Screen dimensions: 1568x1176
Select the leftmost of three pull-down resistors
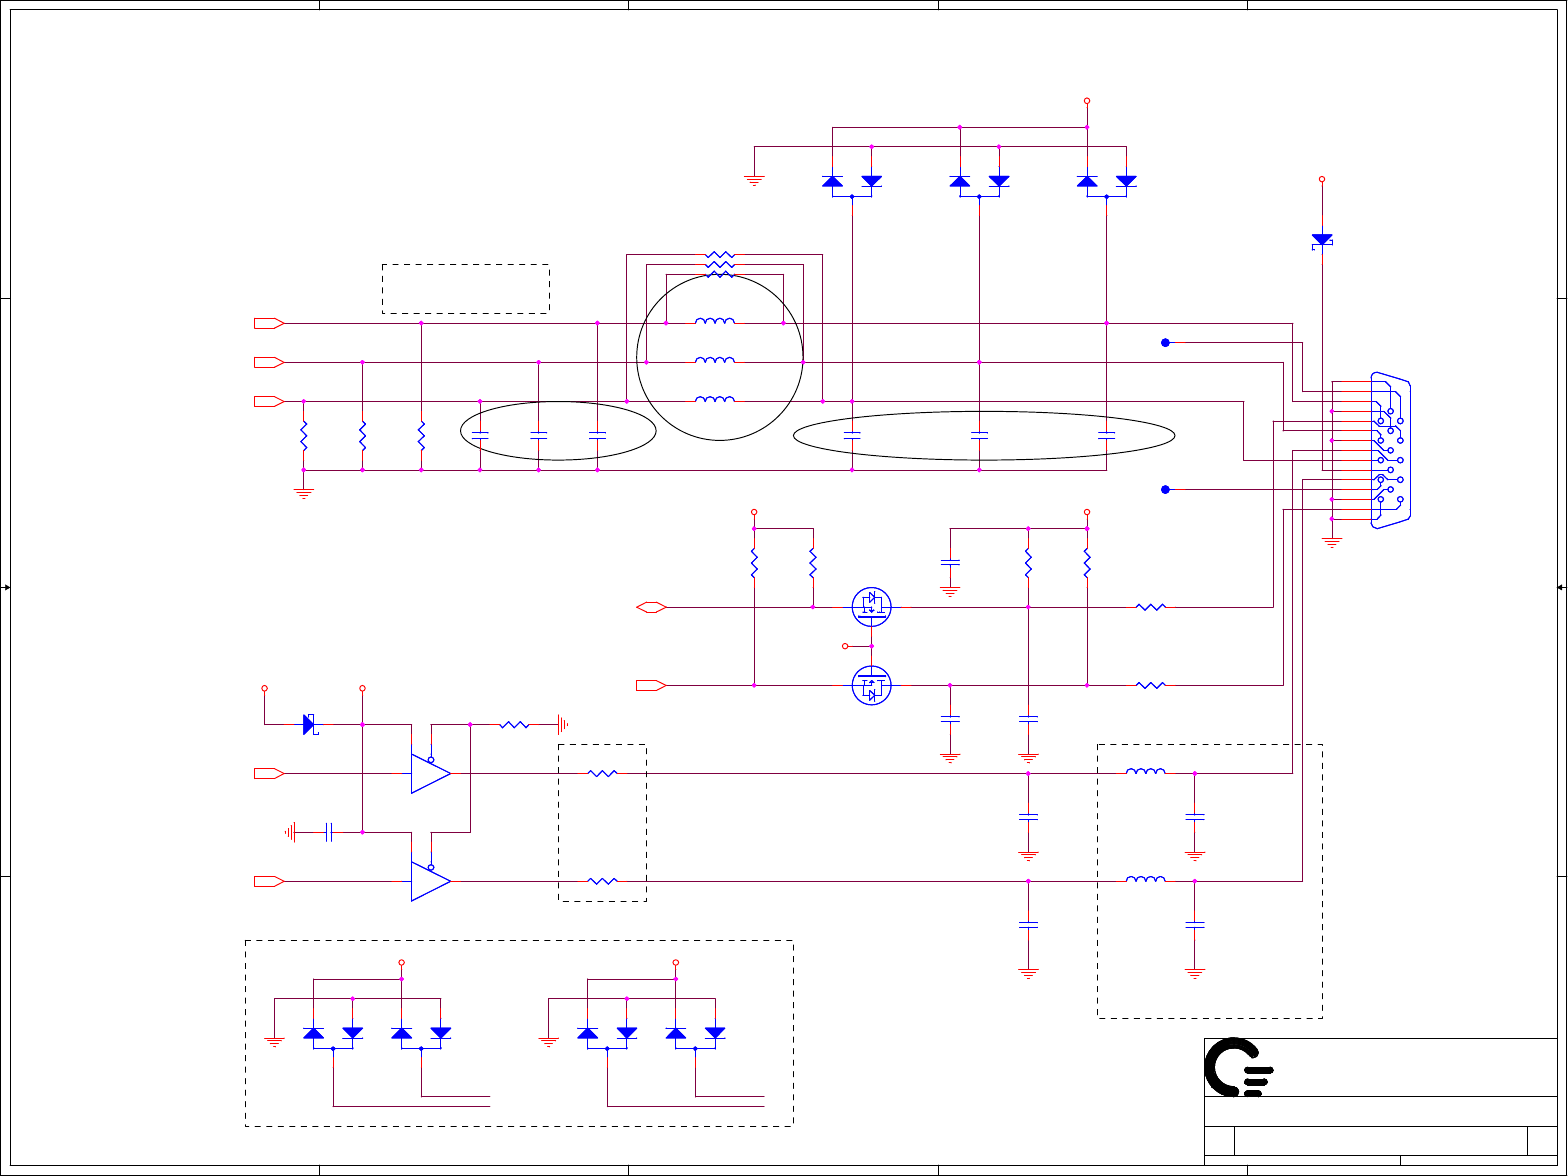(x=303, y=435)
